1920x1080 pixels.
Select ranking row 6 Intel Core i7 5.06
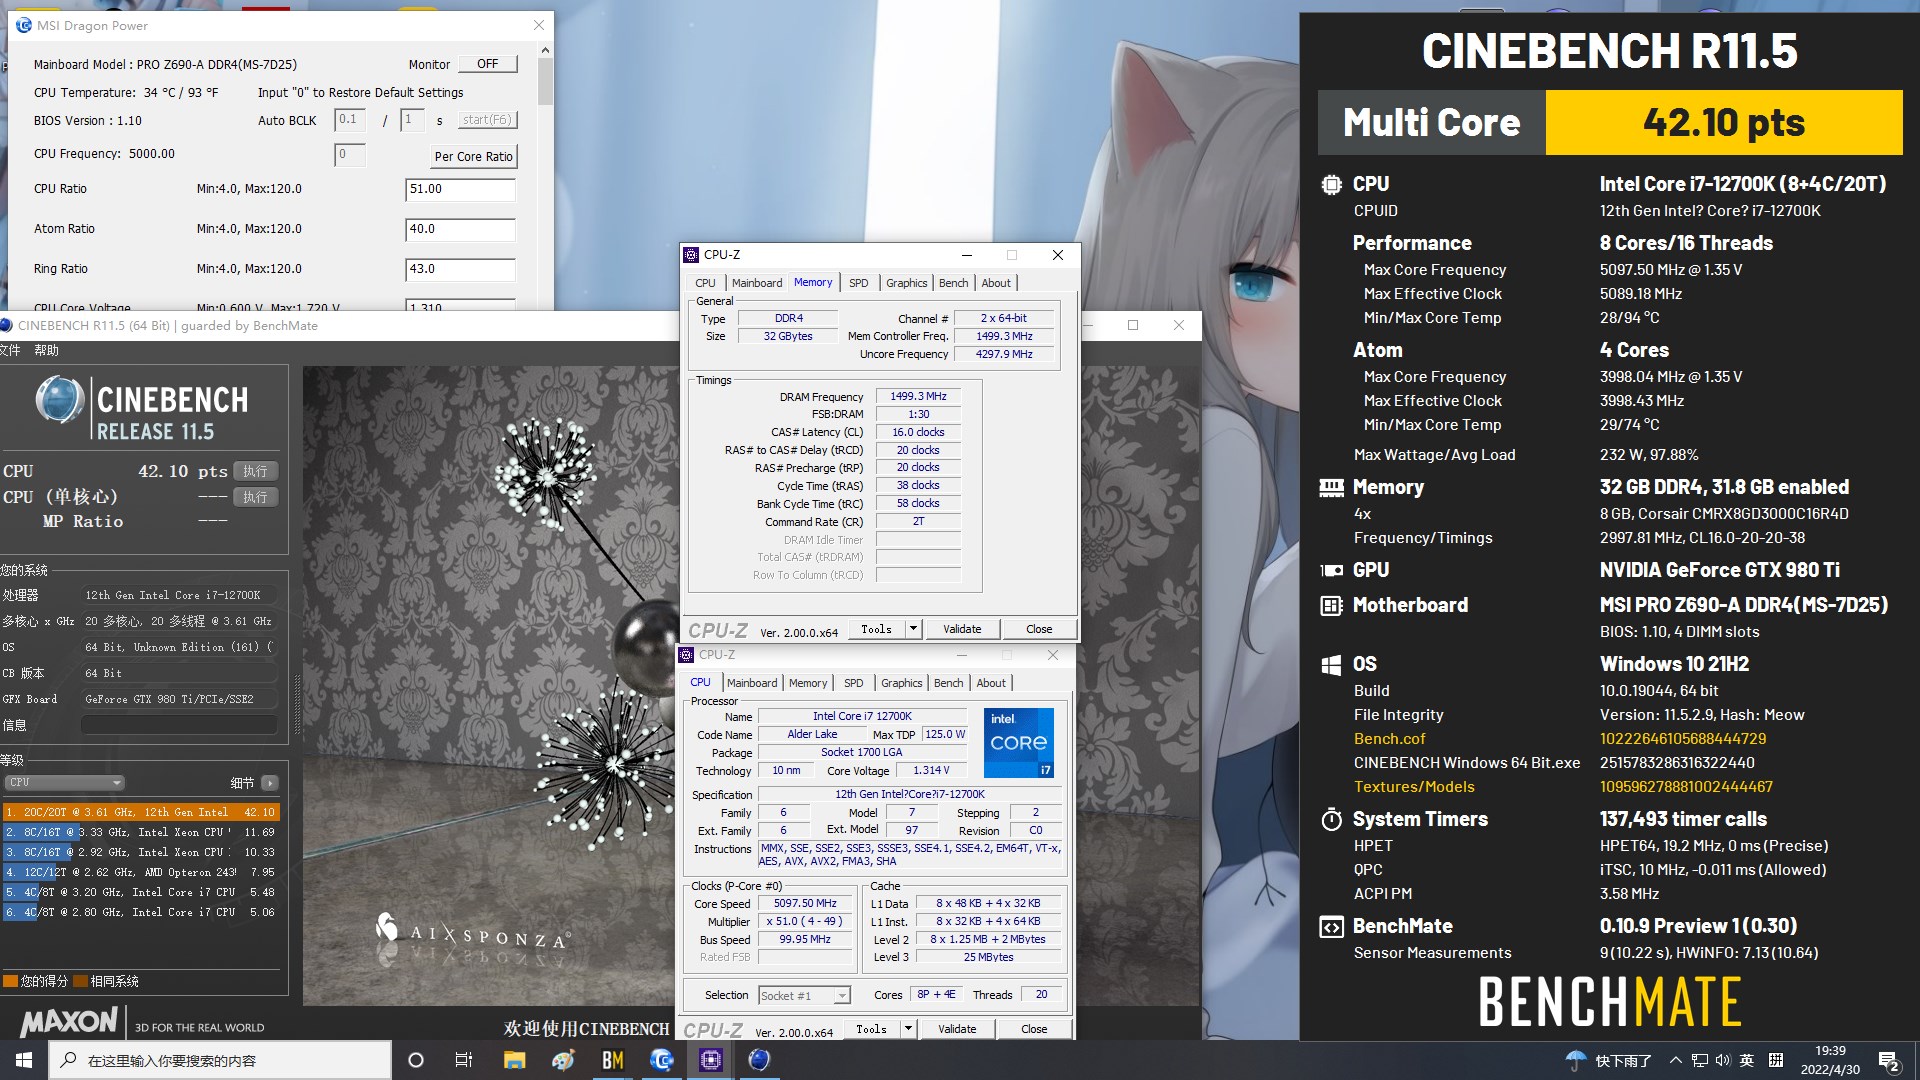140,912
